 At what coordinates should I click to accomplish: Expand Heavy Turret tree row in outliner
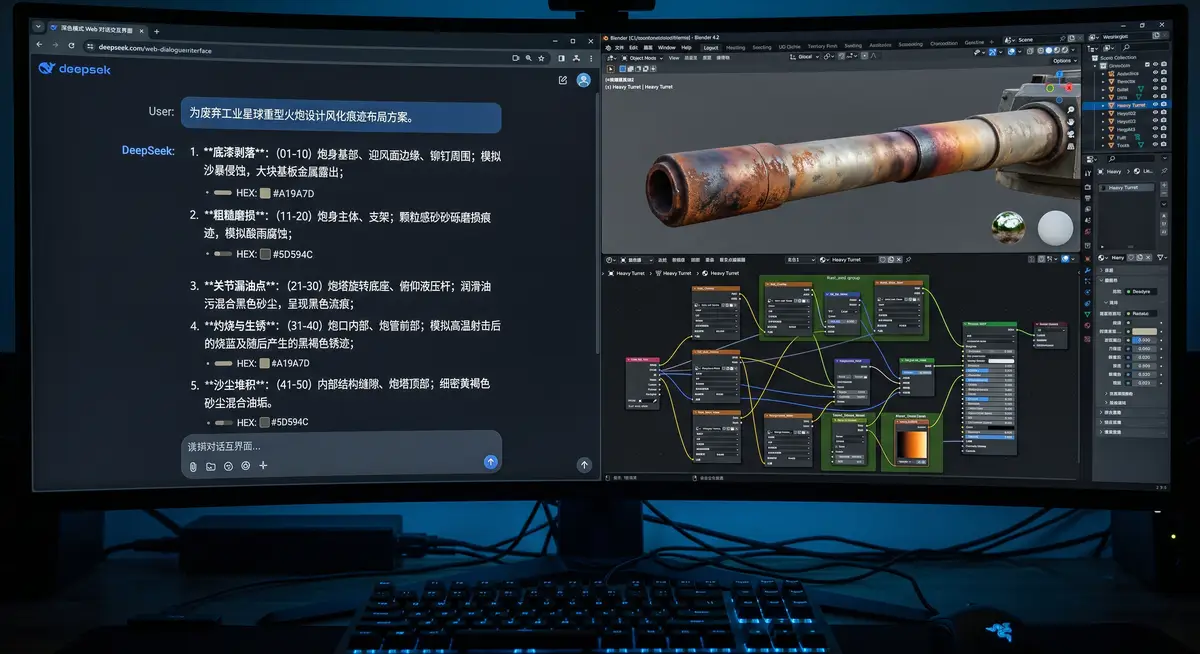click(1102, 105)
